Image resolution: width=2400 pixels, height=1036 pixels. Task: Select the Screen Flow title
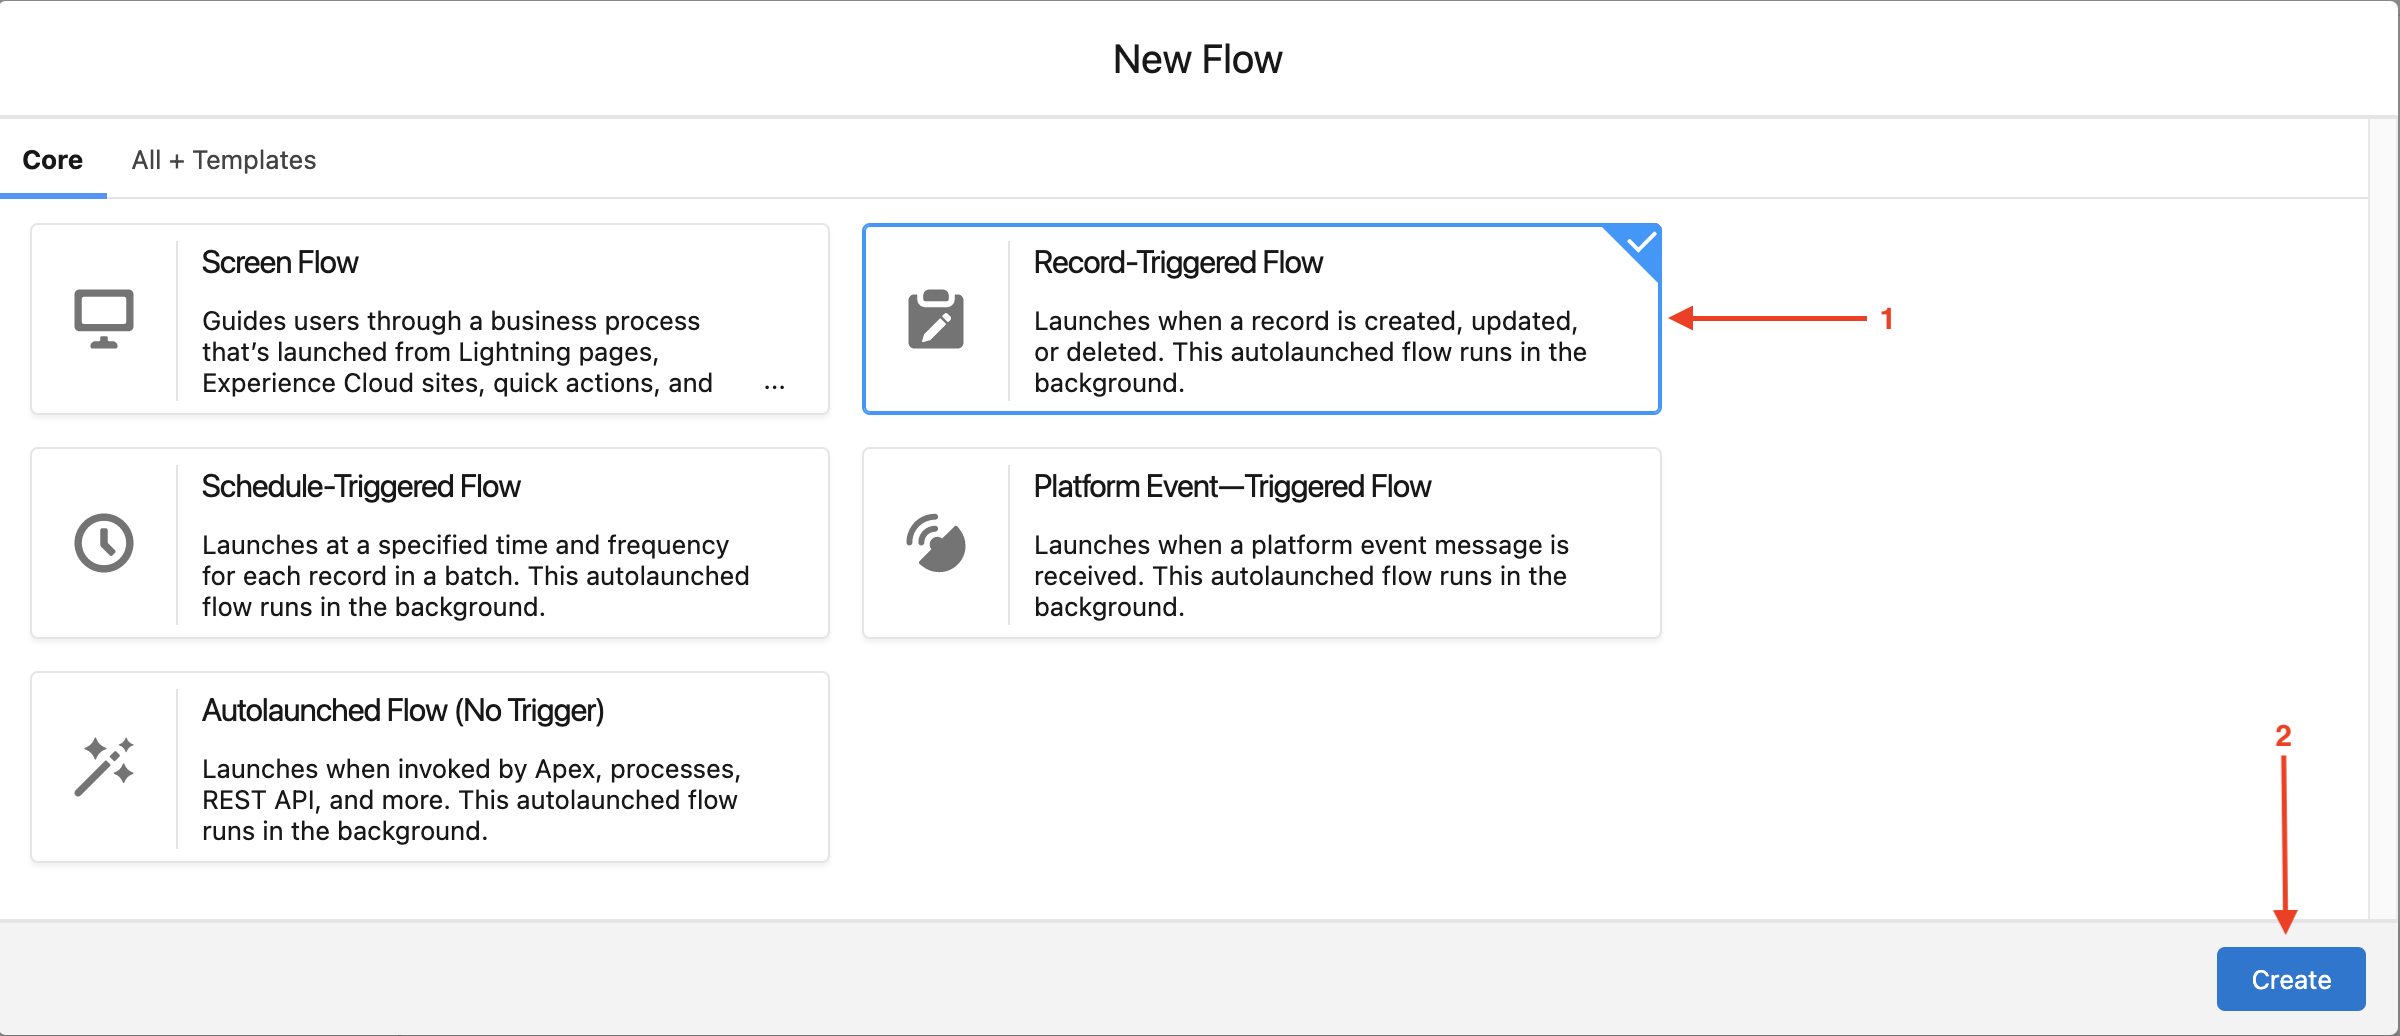point(280,262)
